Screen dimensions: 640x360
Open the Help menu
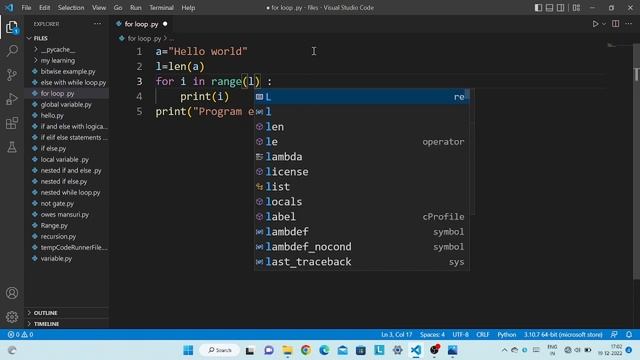click(188, 8)
